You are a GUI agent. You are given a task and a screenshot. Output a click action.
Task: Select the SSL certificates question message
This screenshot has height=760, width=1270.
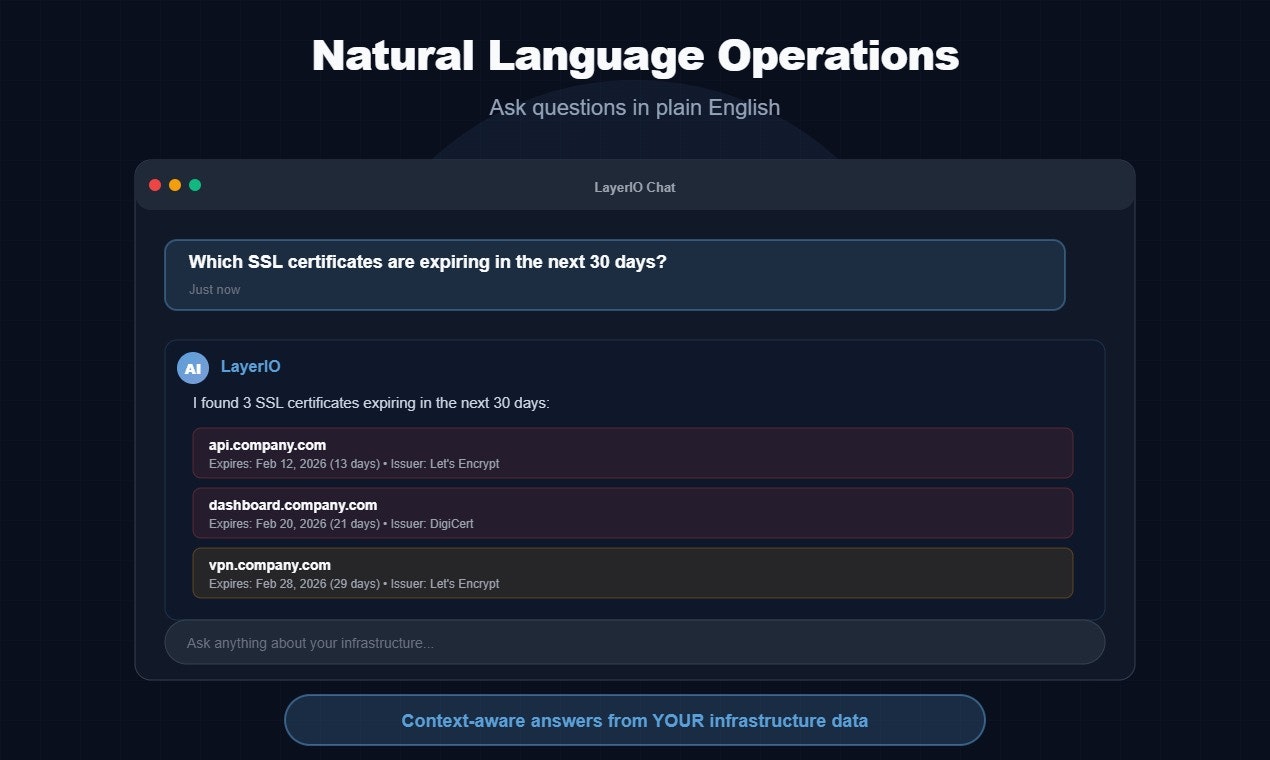pos(427,262)
